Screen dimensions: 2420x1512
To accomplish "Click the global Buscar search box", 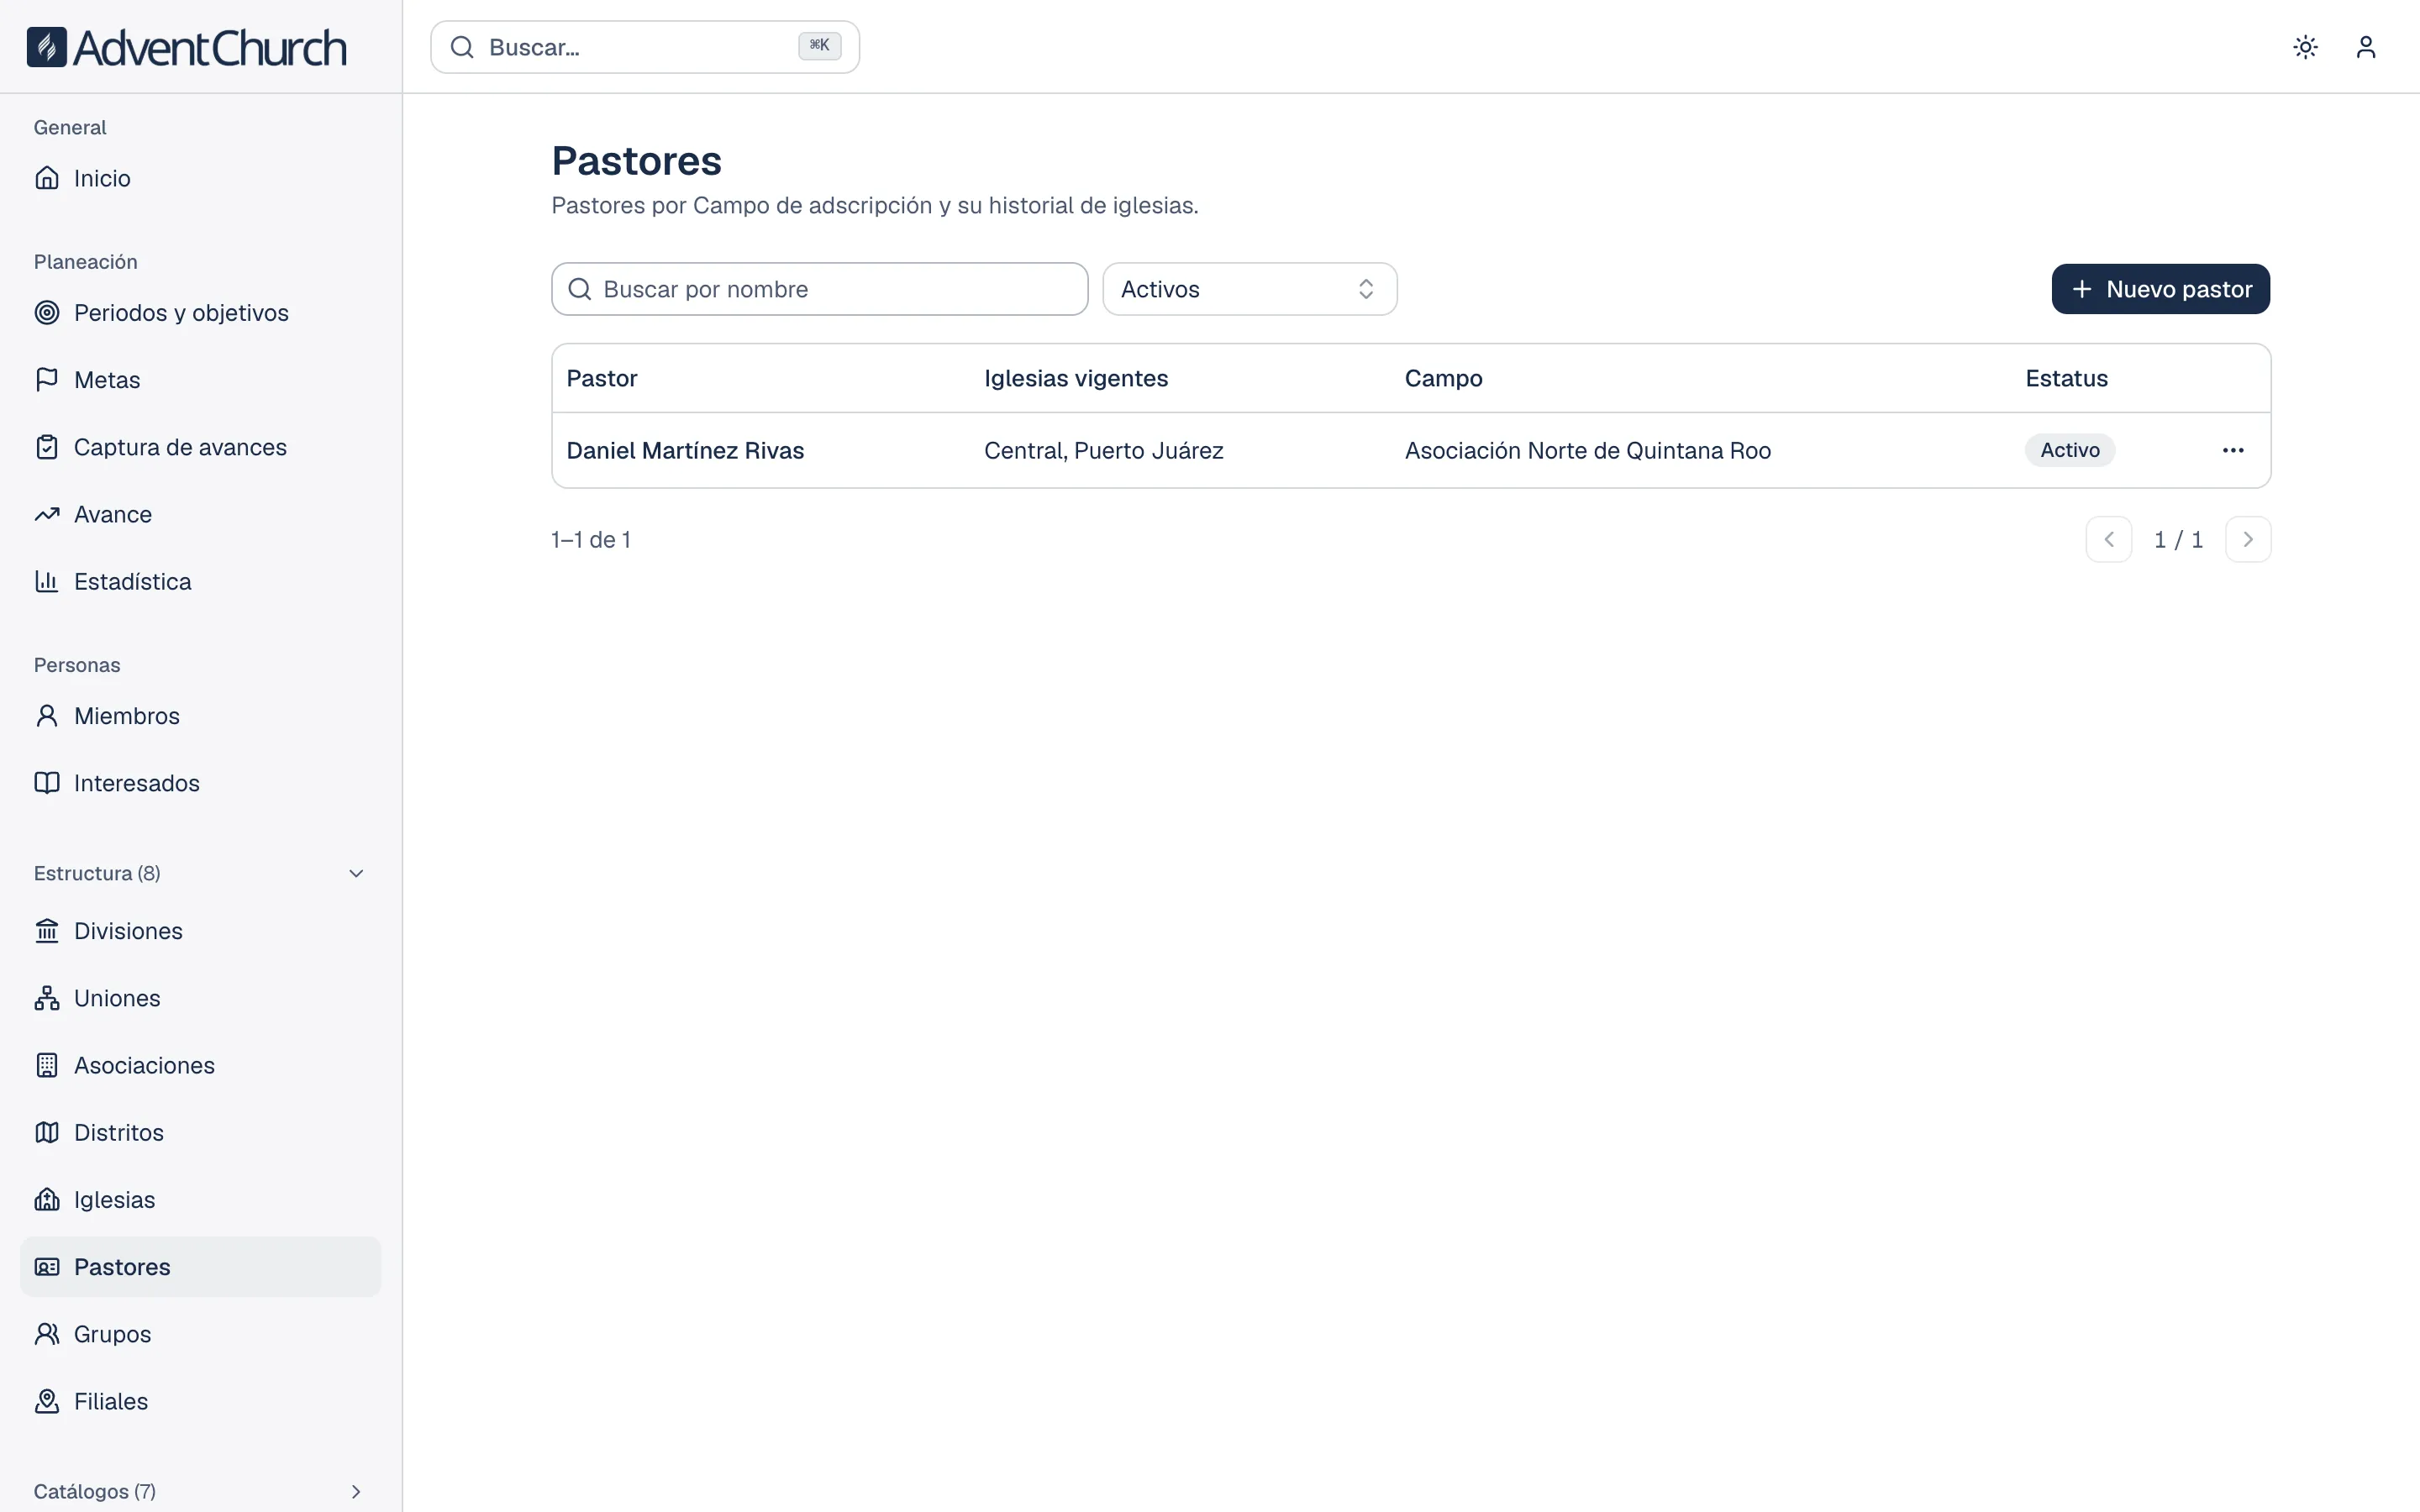I will click(x=645, y=47).
